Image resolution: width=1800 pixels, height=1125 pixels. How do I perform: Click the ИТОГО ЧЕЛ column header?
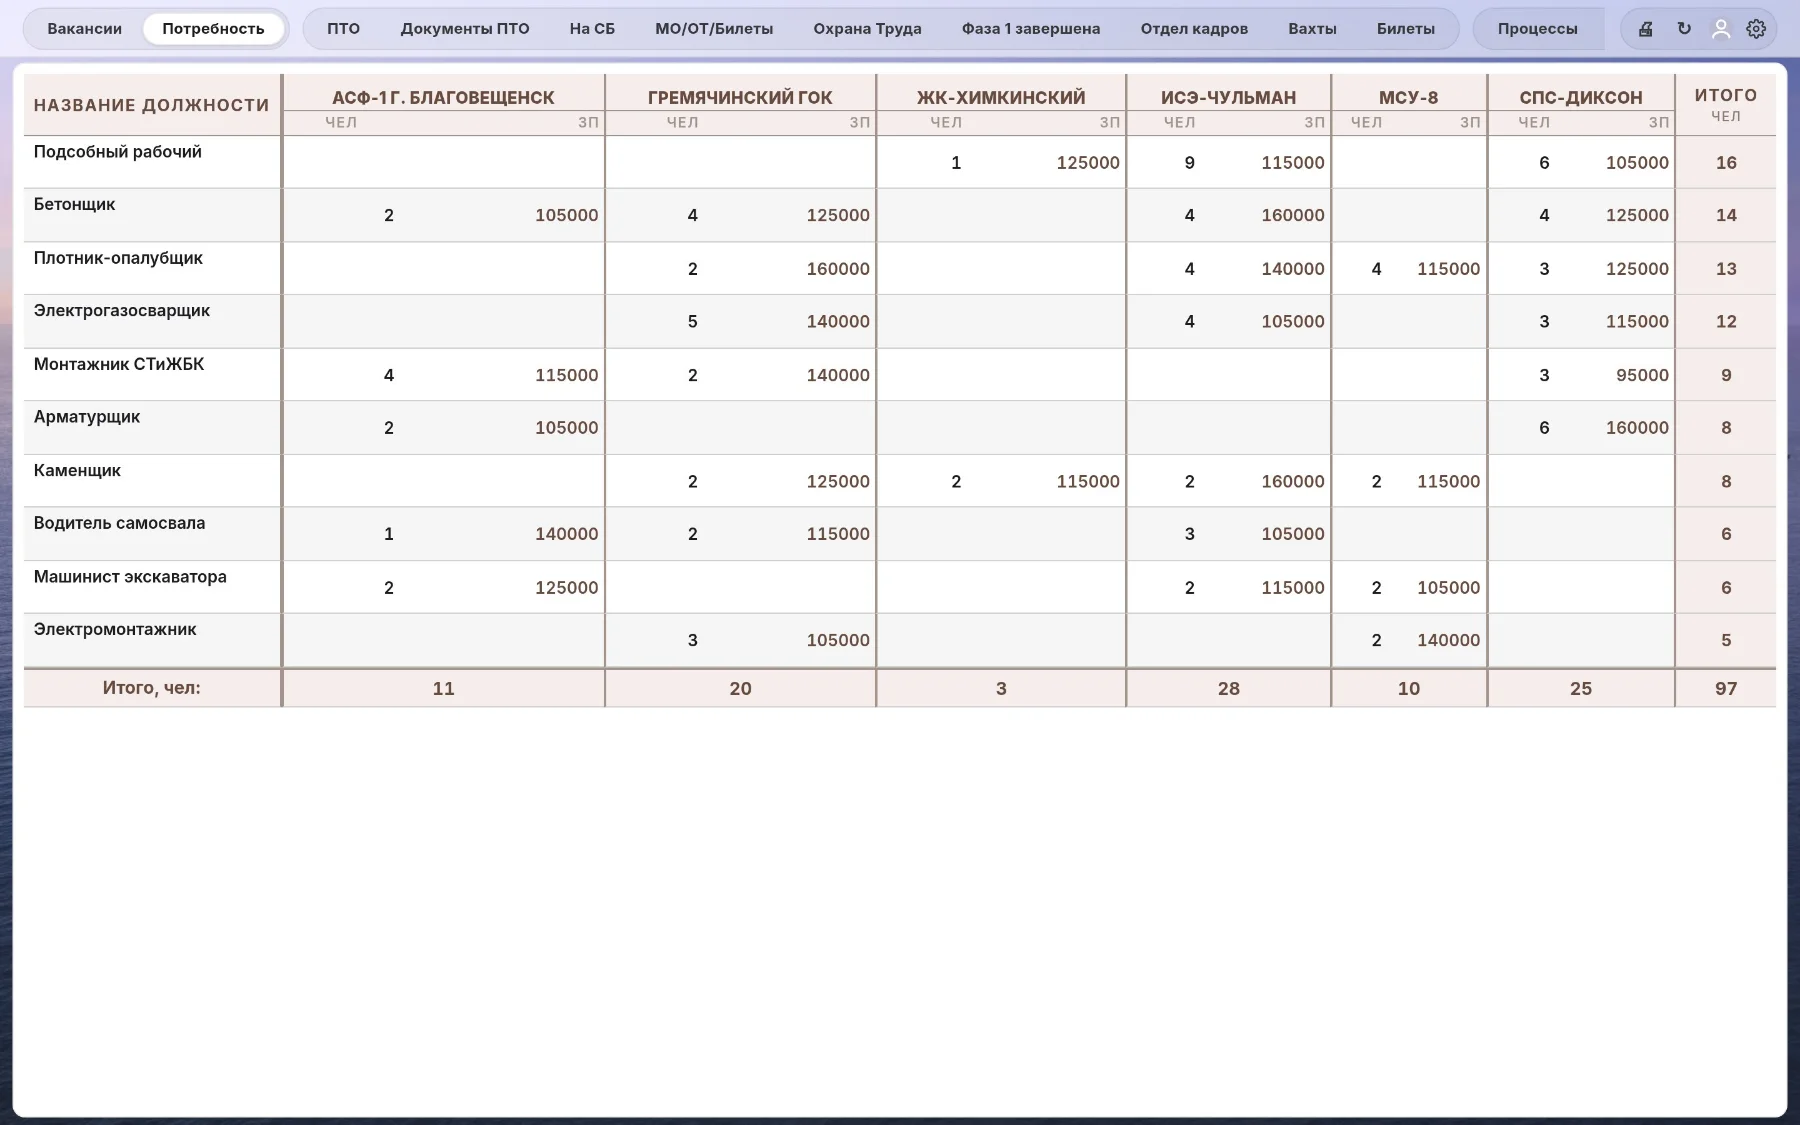(x=1726, y=104)
